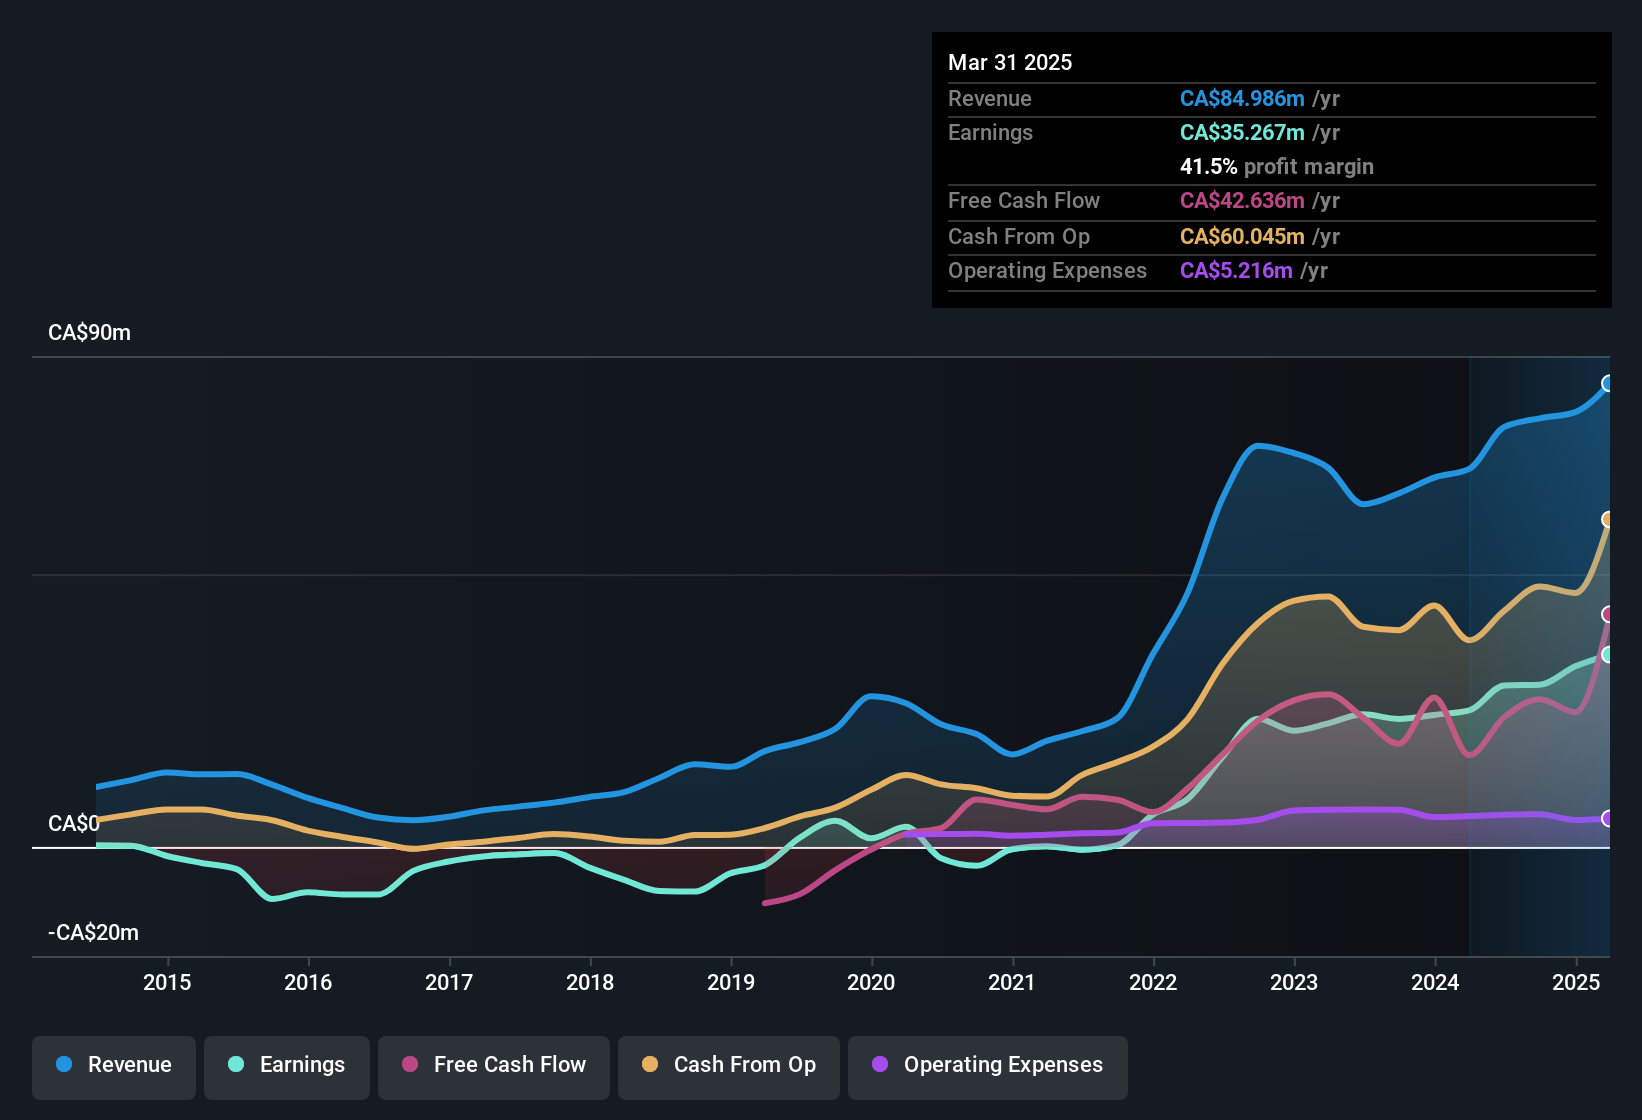This screenshot has height=1120, width=1642.
Task: Toggle the Revenue series visibility
Action: point(113,1065)
